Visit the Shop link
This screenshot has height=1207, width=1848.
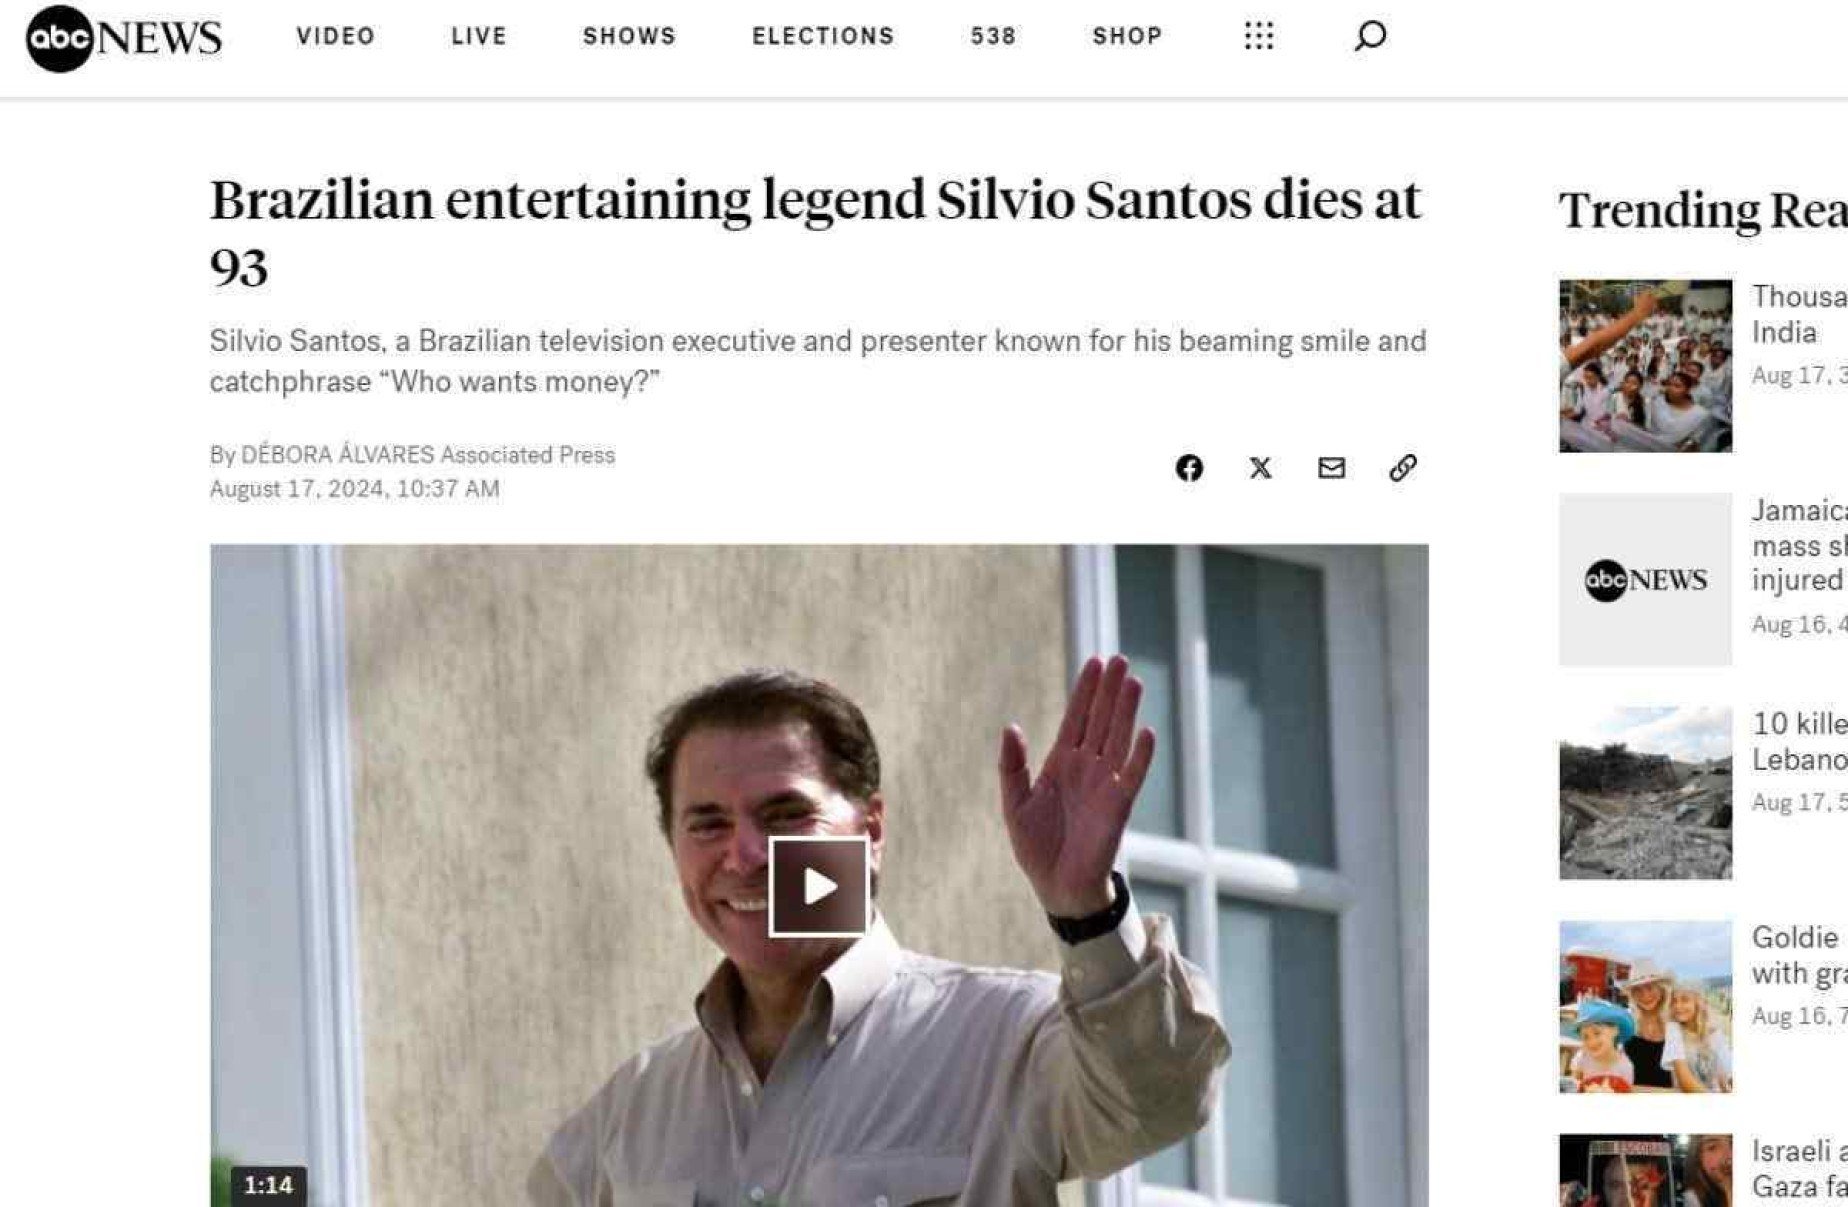(x=1127, y=36)
